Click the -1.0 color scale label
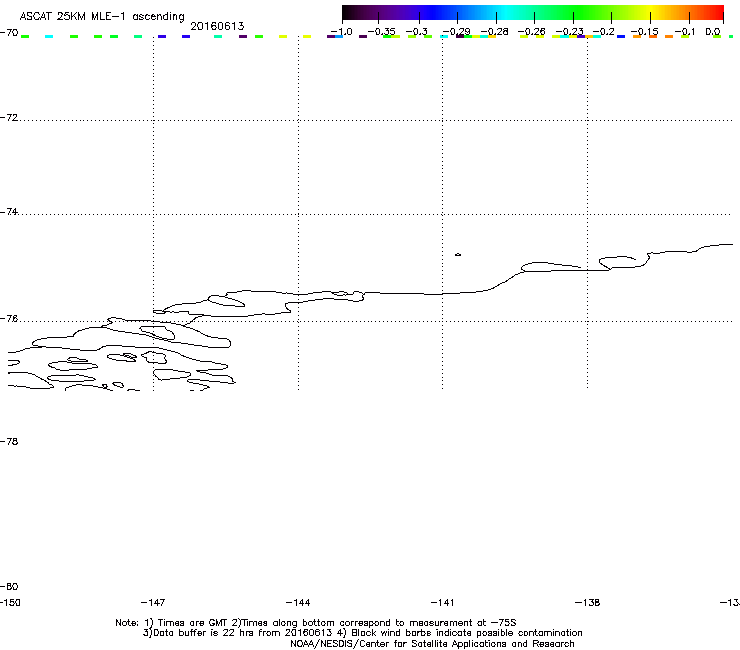Image resolution: width=740 pixels, height=650 pixels. coord(341,32)
